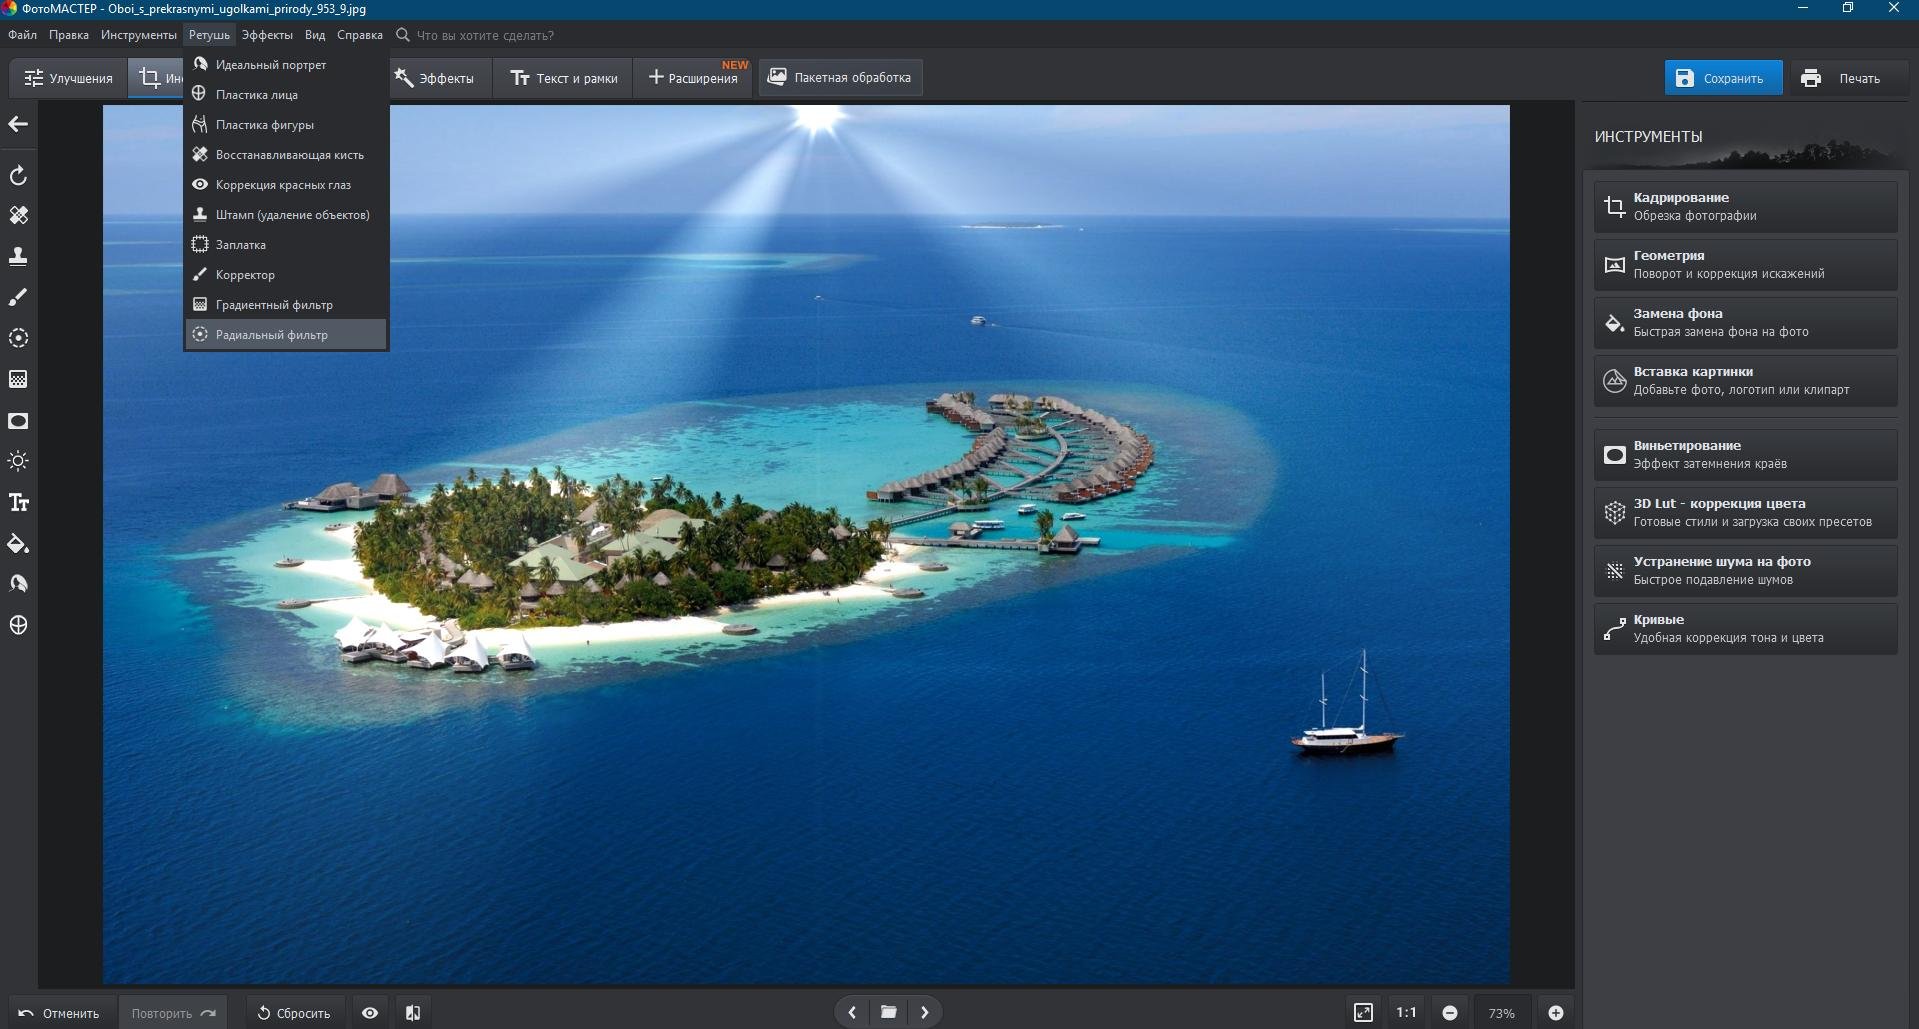Click the zoom in plus button
Screen dimensions: 1919x1029
[x=1556, y=1013]
